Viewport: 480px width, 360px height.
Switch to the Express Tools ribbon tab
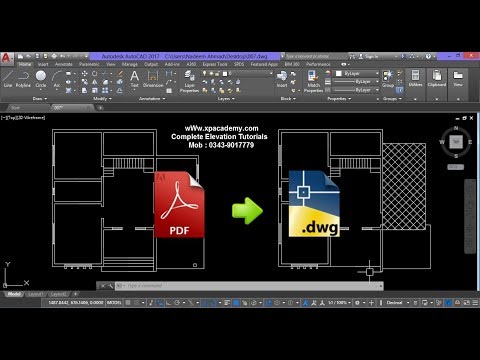click(x=215, y=64)
